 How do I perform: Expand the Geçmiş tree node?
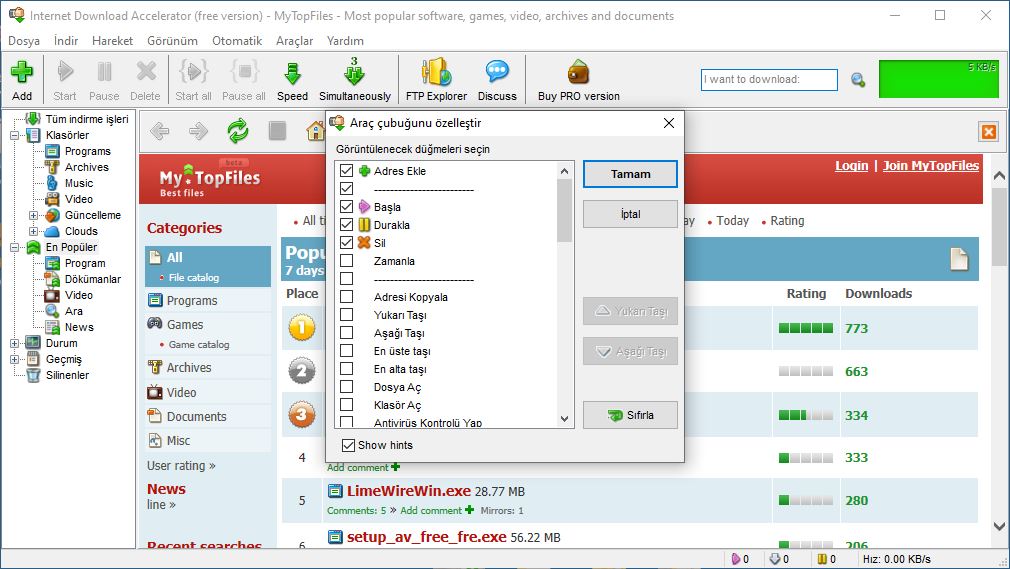(x=14, y=360)
